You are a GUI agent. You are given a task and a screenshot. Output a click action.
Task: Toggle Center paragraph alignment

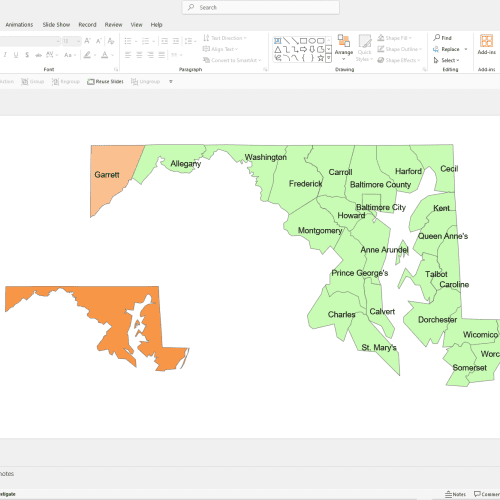[x=139, y=55]
